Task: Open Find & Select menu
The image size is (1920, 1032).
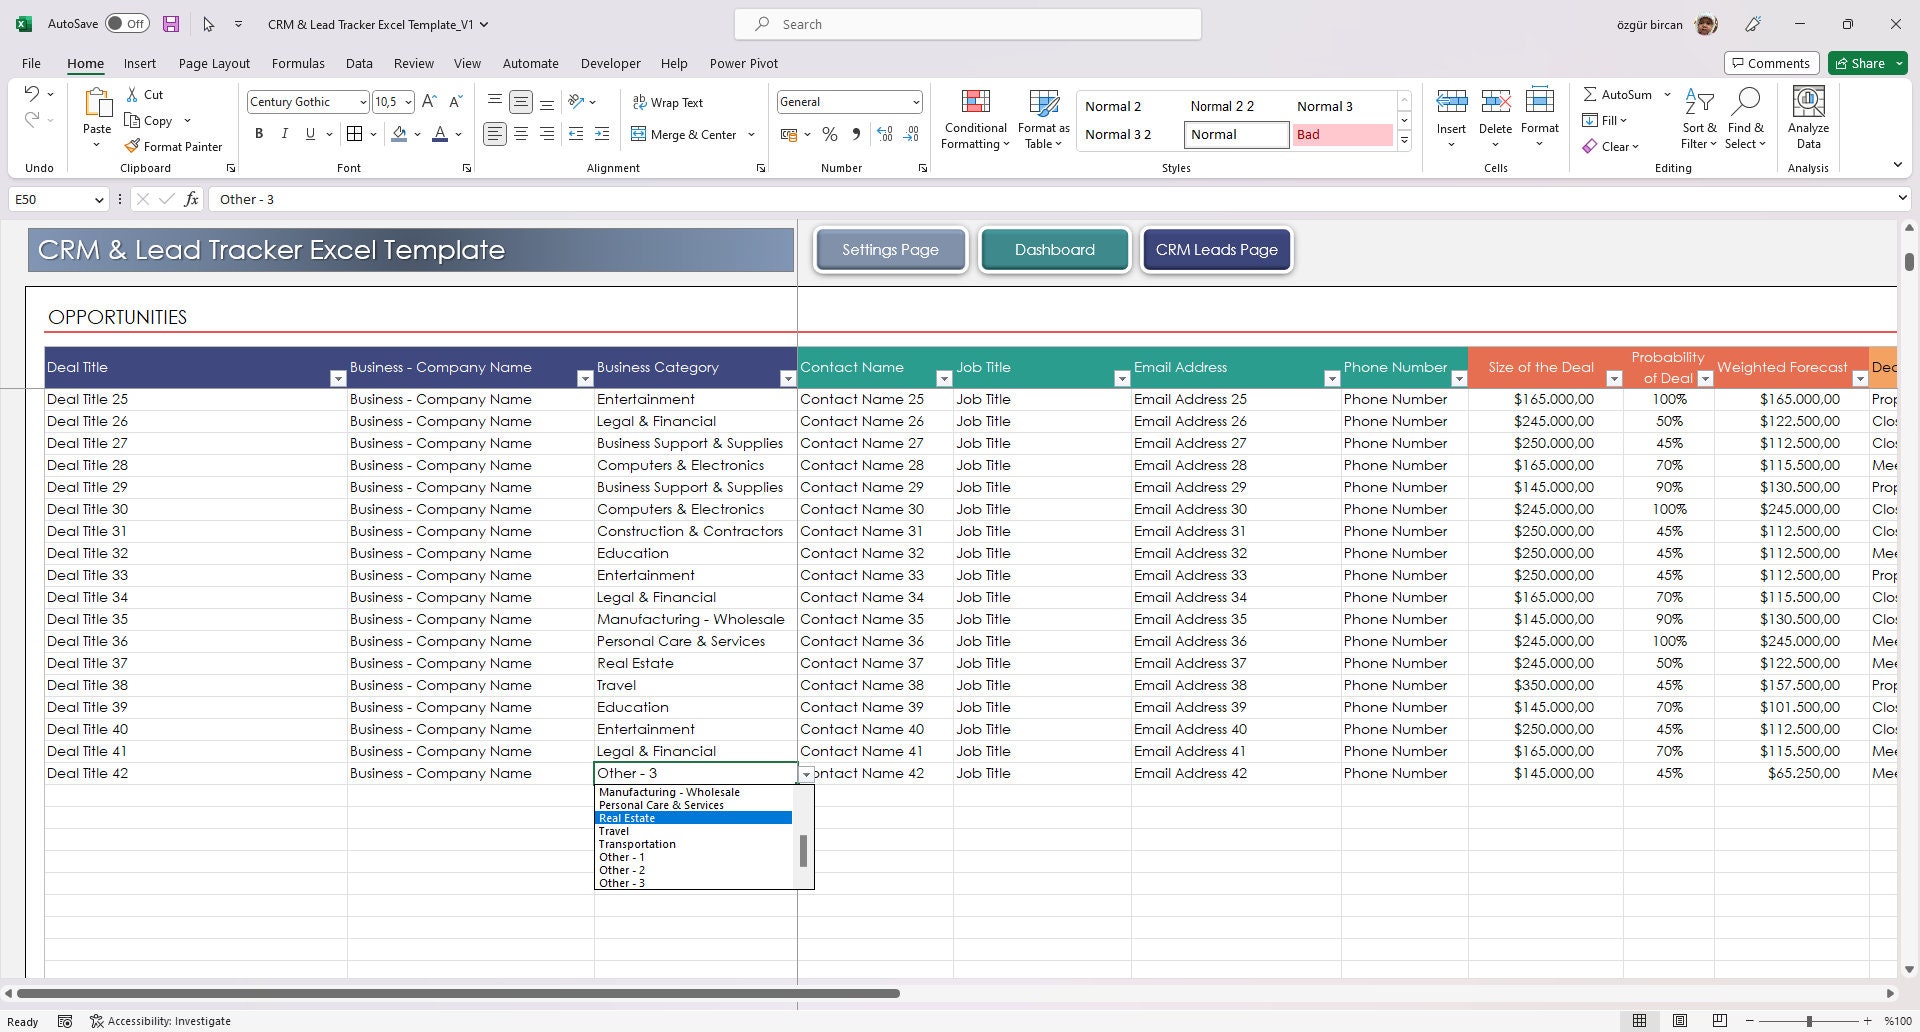Action: coord(1746,120)
